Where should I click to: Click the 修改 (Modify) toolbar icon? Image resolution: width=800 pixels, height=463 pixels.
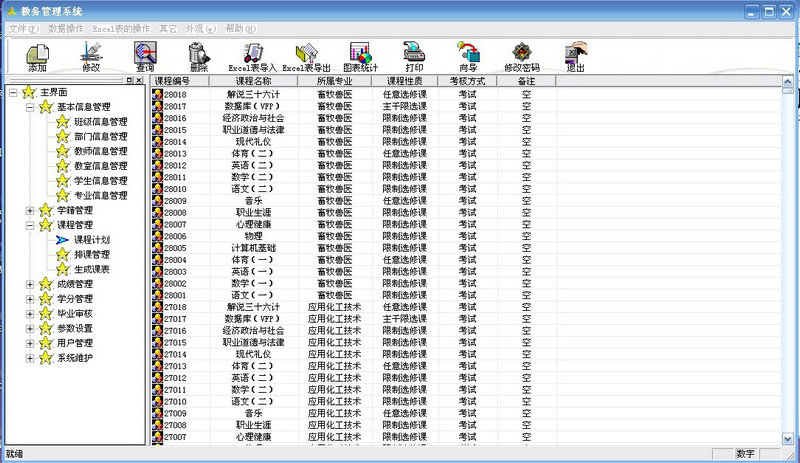pos(91,57)
